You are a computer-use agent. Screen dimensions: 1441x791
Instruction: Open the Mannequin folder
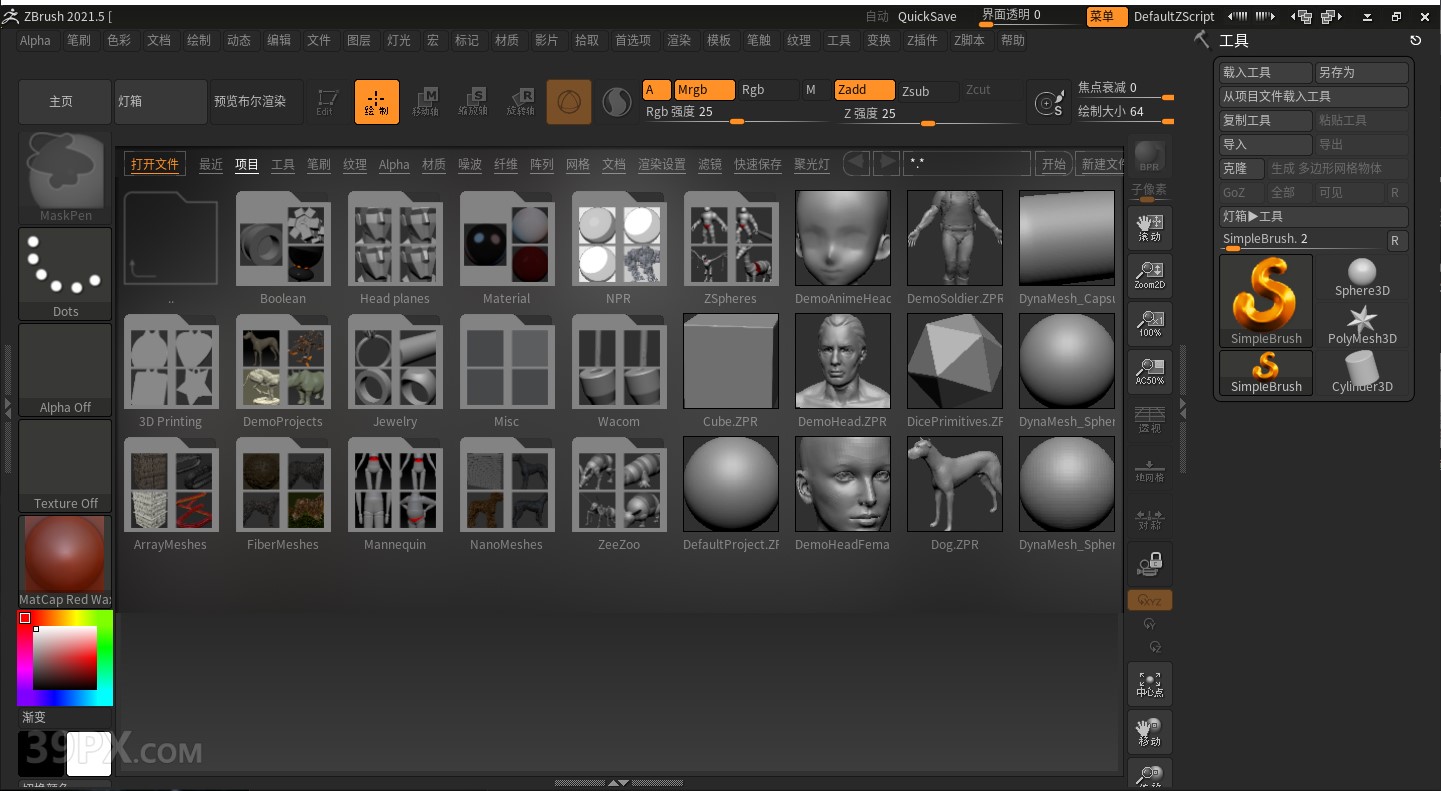pos(395,494)
